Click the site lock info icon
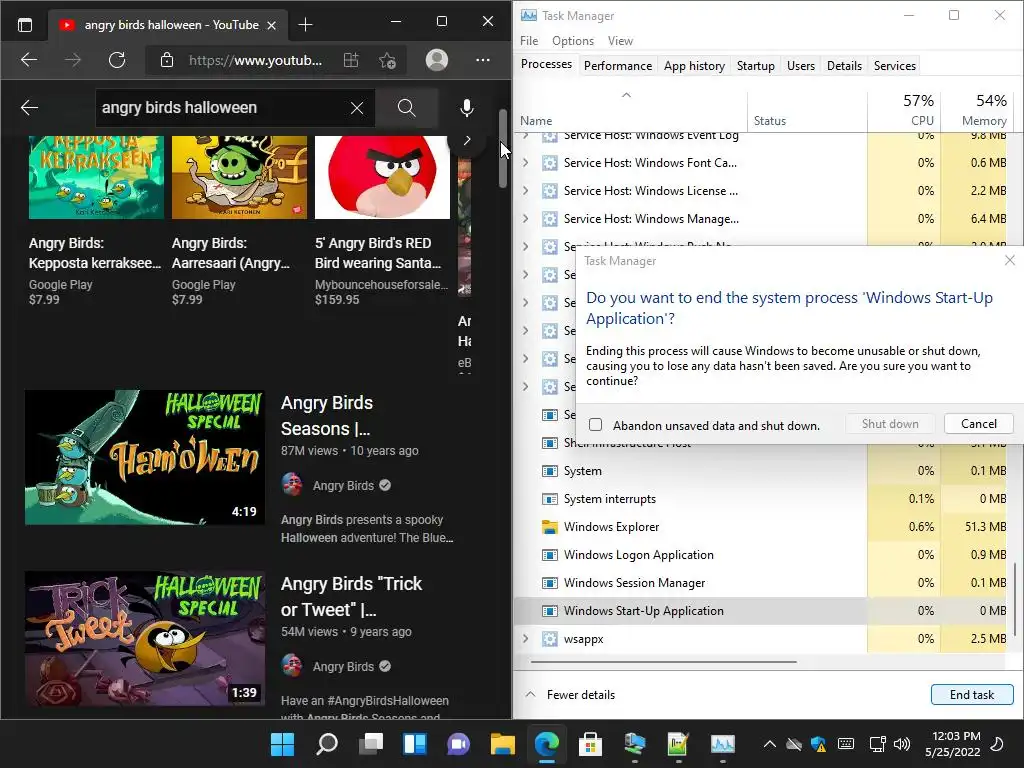The width and height of the screenshot is (1024, 768). [167, 61]
